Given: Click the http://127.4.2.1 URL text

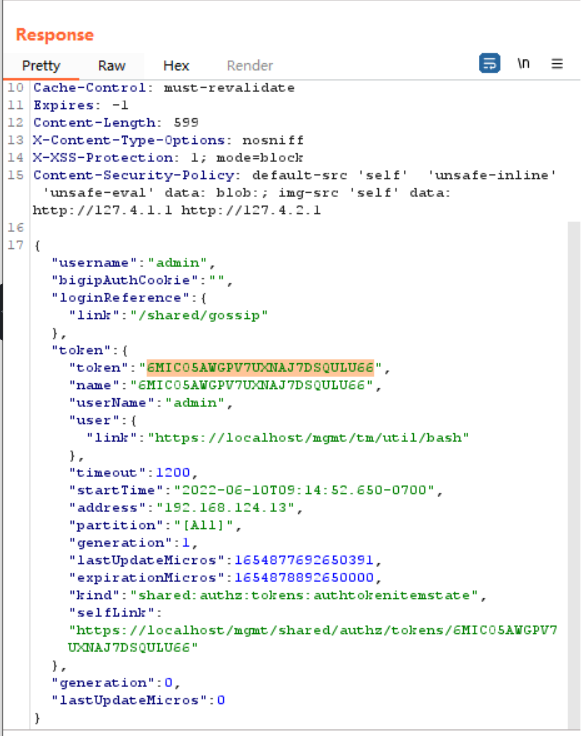Looking at the screenshot, I should tap(251, 210).
